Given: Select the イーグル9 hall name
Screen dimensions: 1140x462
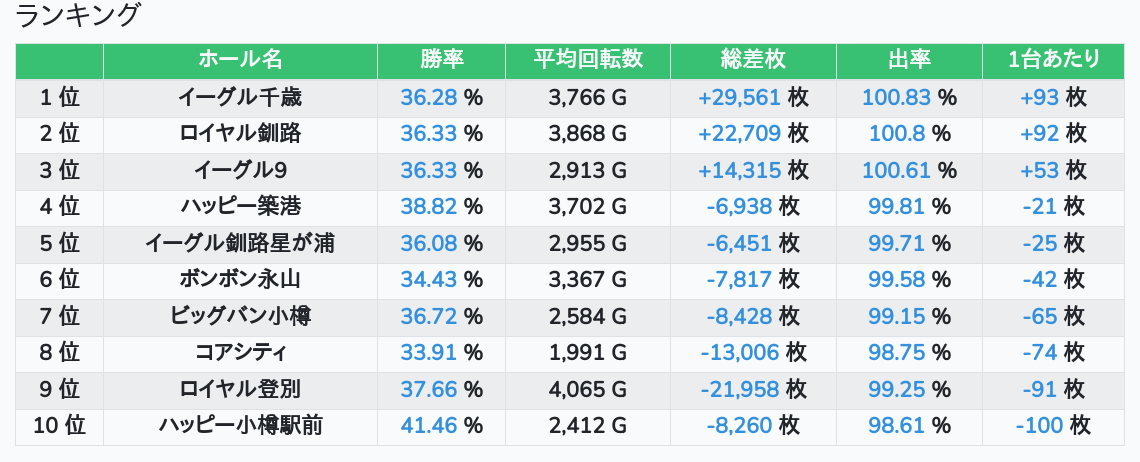Looking at the screenshot, I should pyautogui.click(x=240, y=170).
